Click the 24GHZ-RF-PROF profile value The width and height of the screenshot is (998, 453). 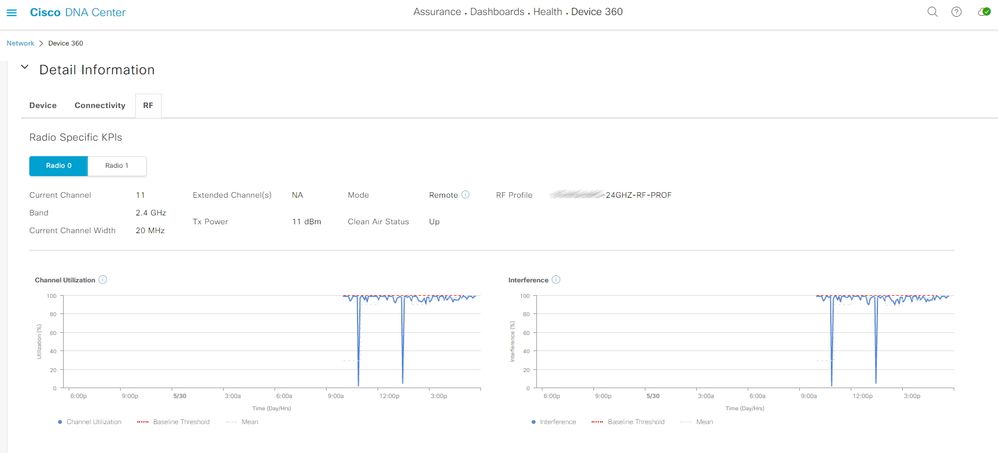click(612, 195)
